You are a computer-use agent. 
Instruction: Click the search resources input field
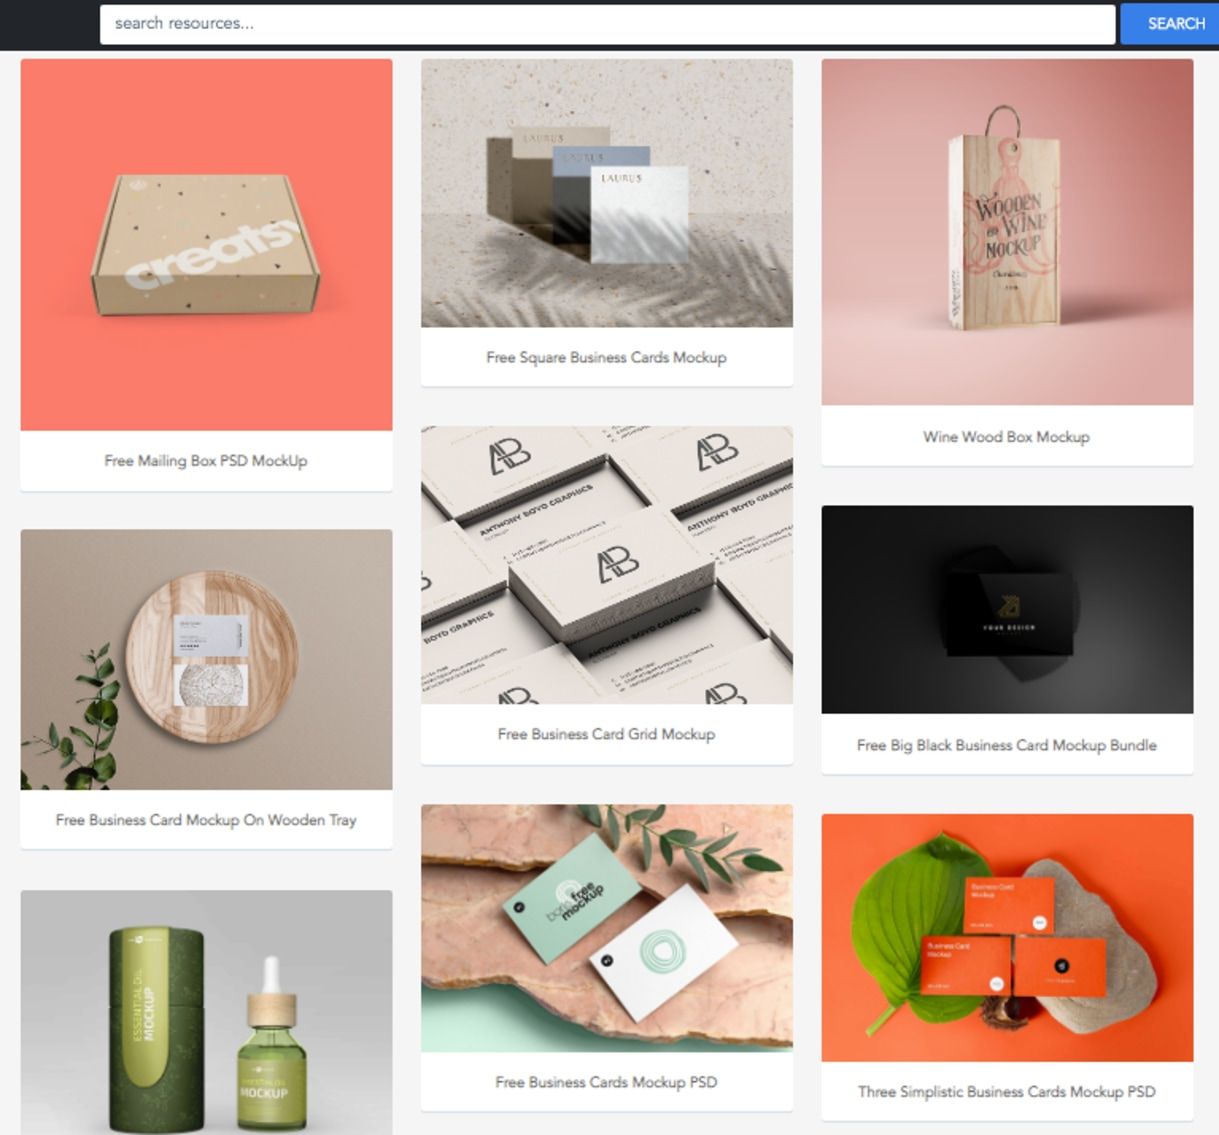(x=607, y=24)
